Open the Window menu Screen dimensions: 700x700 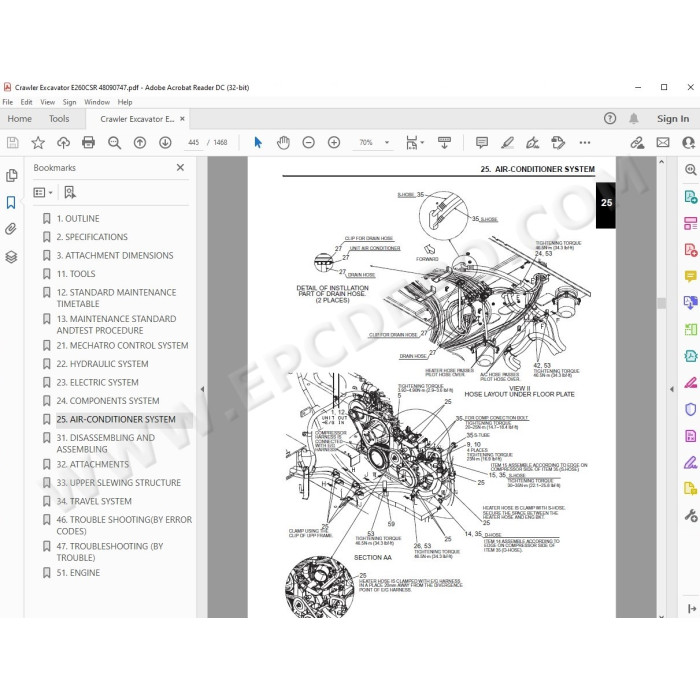pyautogui.click(x=97, y=102)
